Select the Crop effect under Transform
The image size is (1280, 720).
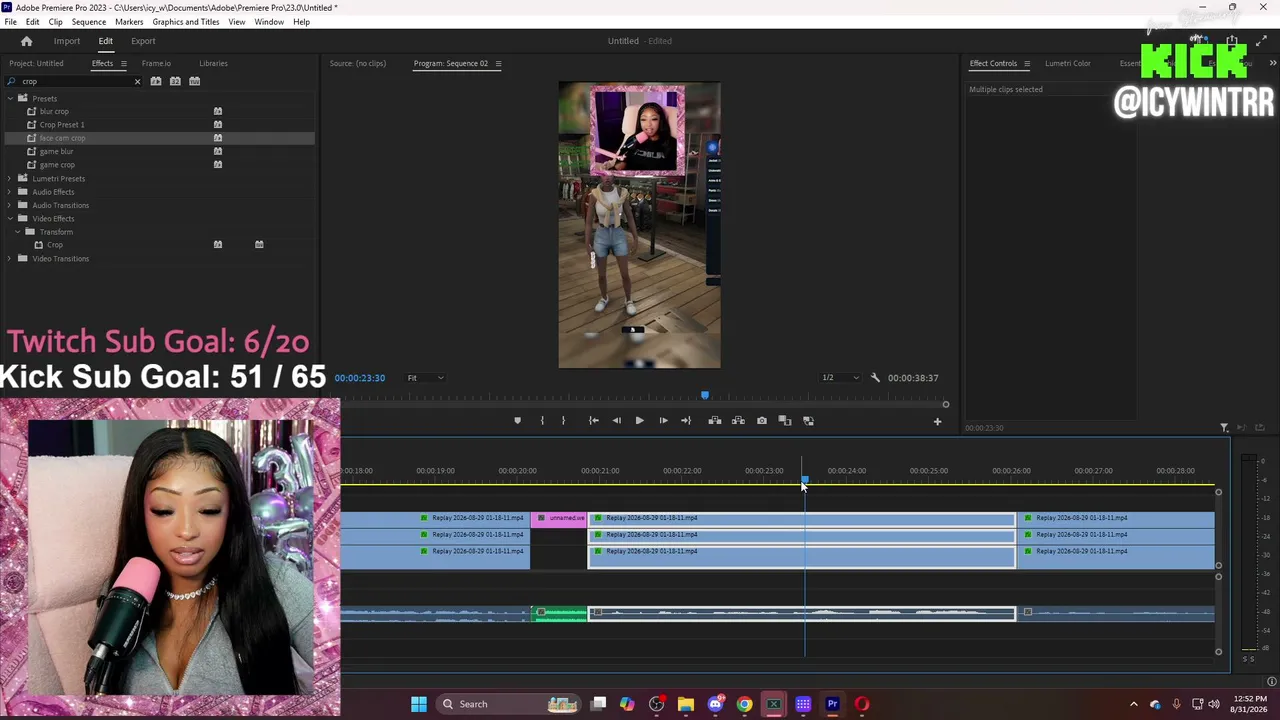pos(55,245)
